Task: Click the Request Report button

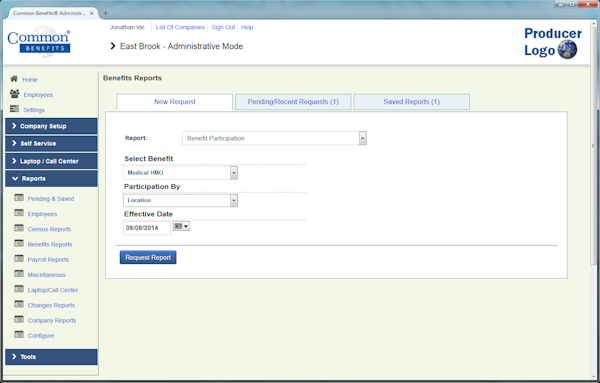Action: pos(148,258)
